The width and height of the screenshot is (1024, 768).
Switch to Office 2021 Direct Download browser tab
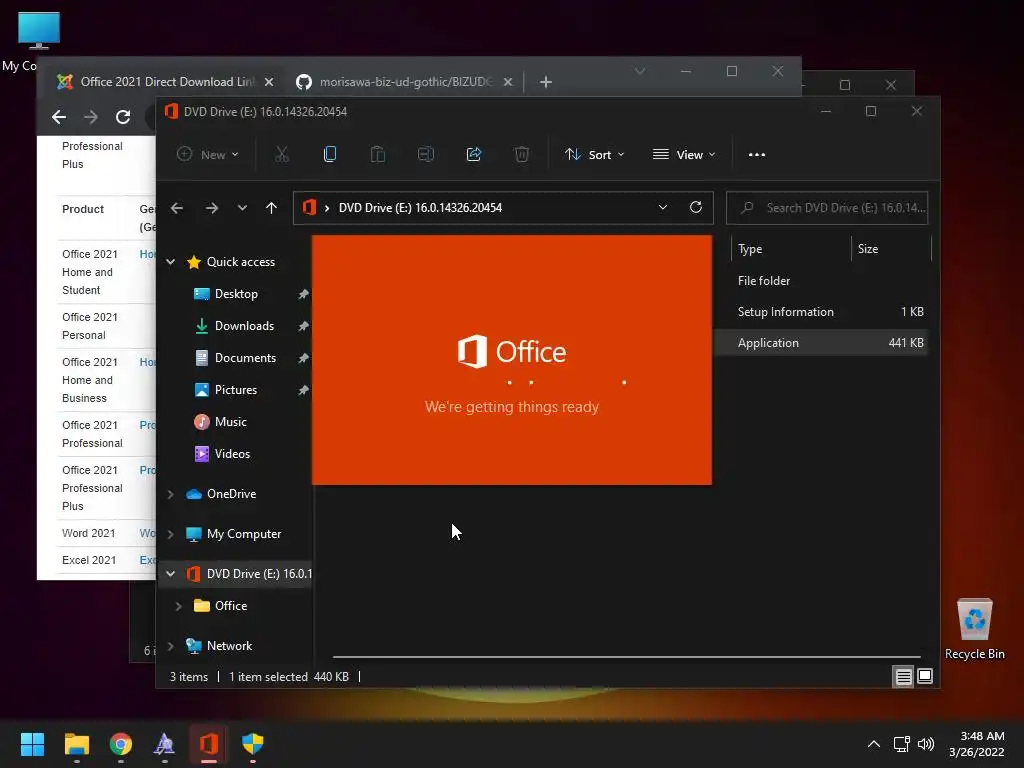pyautogui.click(x=165, y=82)
